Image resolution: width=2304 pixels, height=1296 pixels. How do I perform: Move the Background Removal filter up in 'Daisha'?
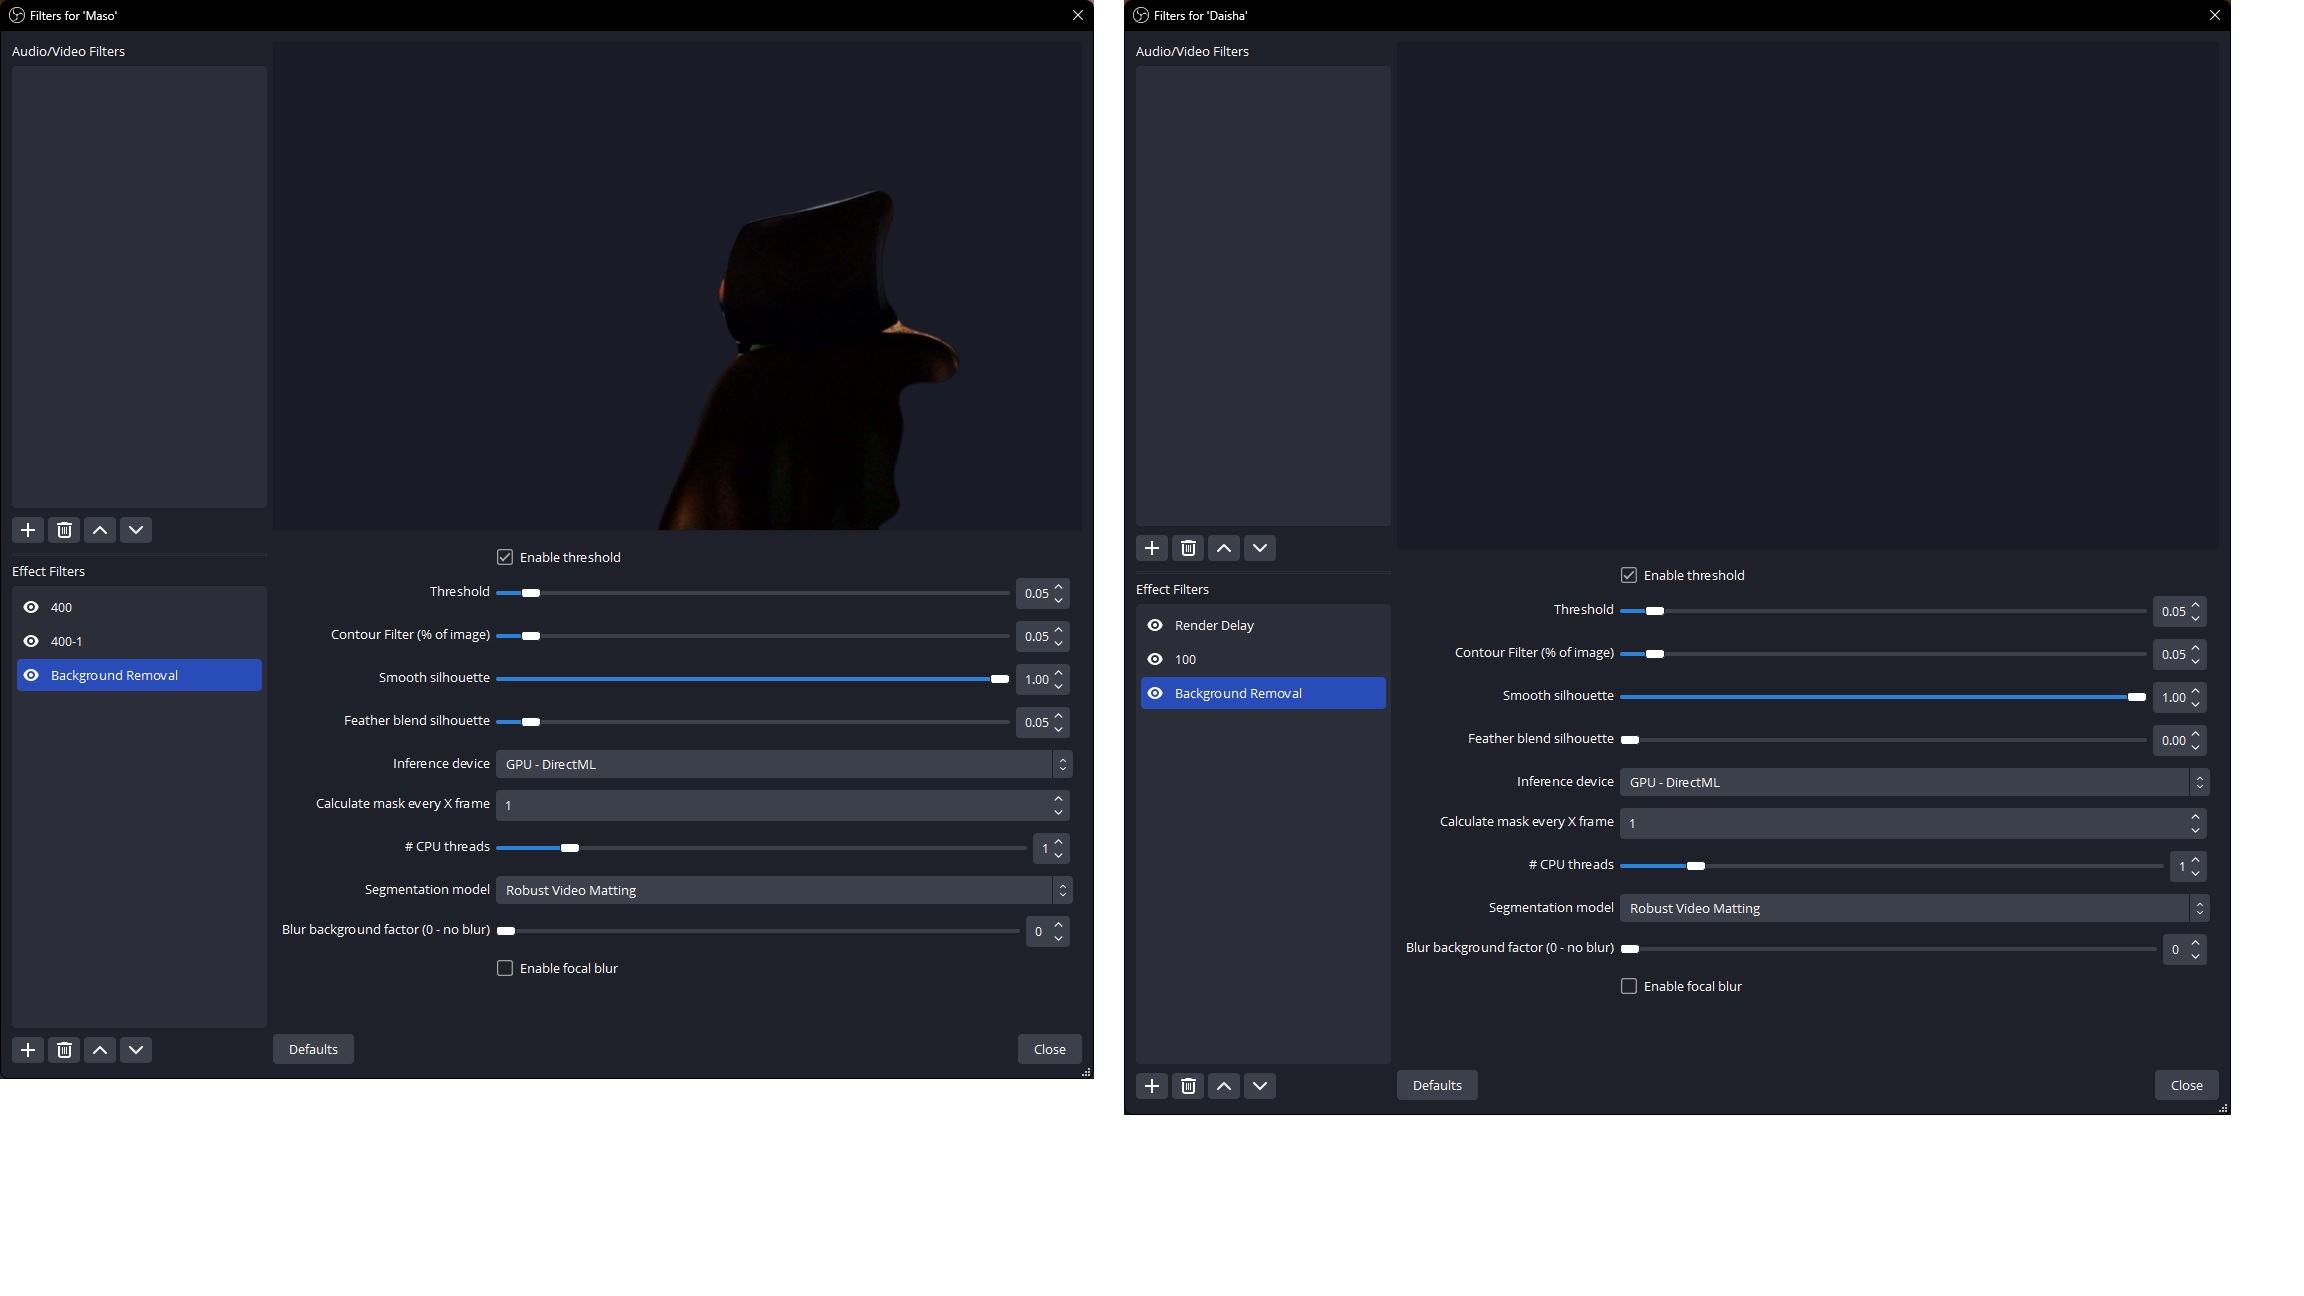click(1223, 1086)
